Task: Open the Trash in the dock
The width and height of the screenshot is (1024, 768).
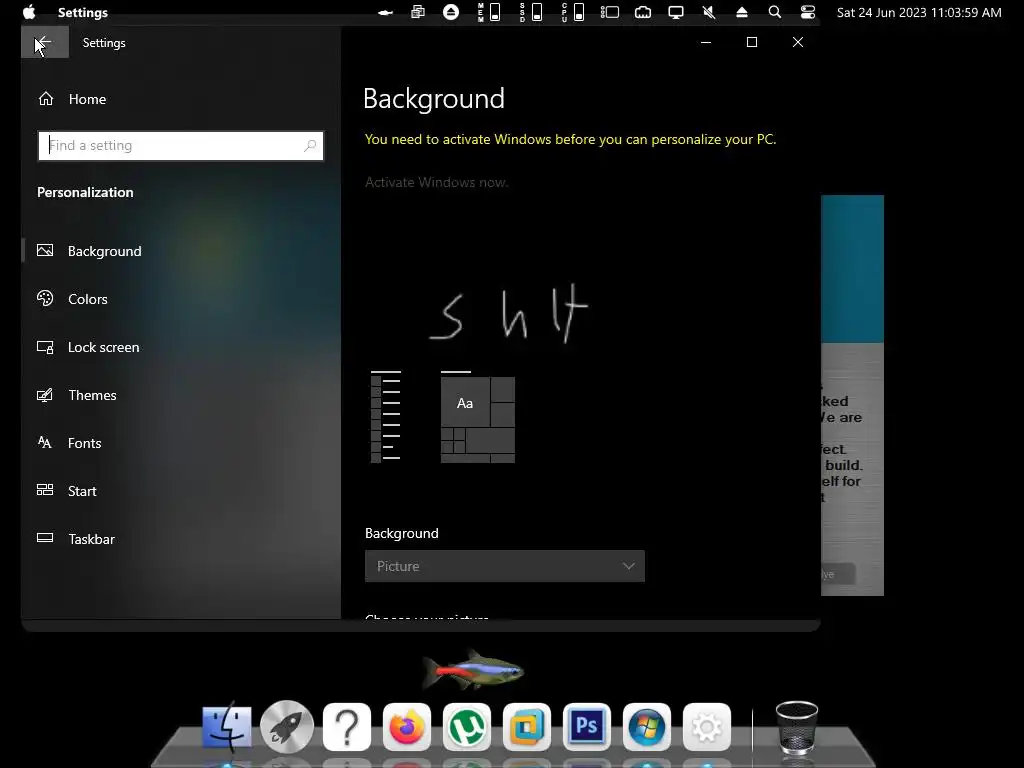Action: point(797,728)
